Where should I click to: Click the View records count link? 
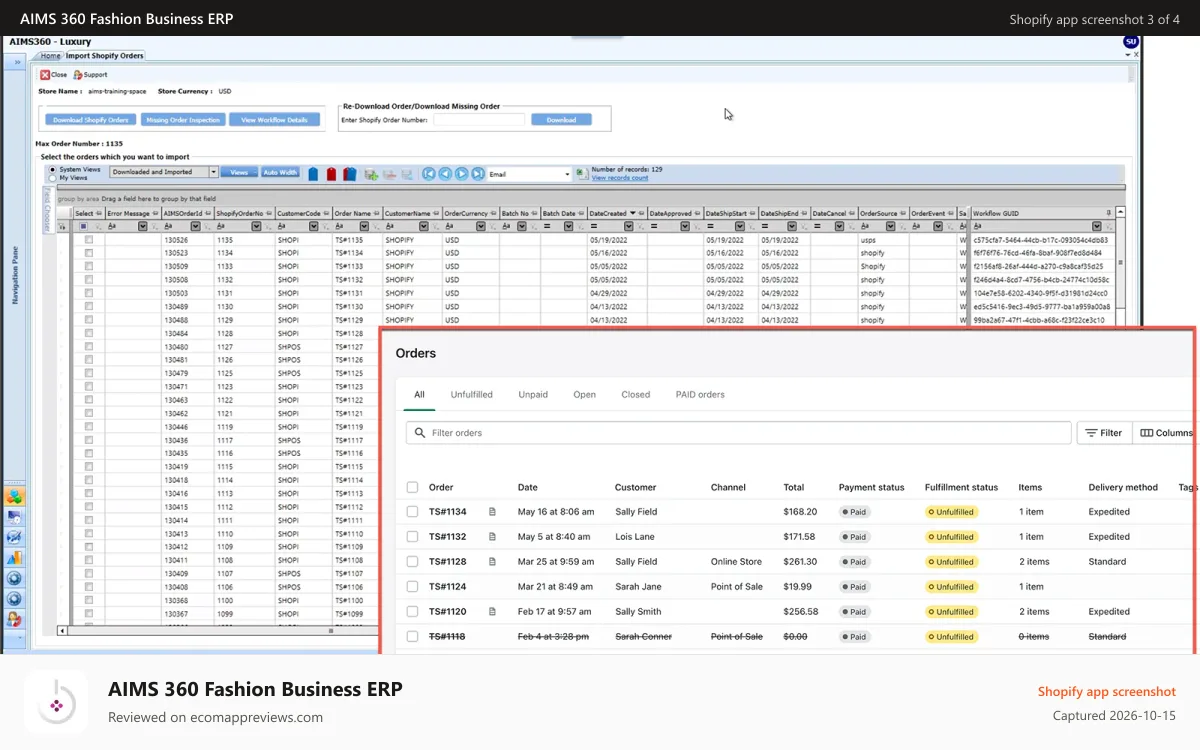(x=620, y=178)
